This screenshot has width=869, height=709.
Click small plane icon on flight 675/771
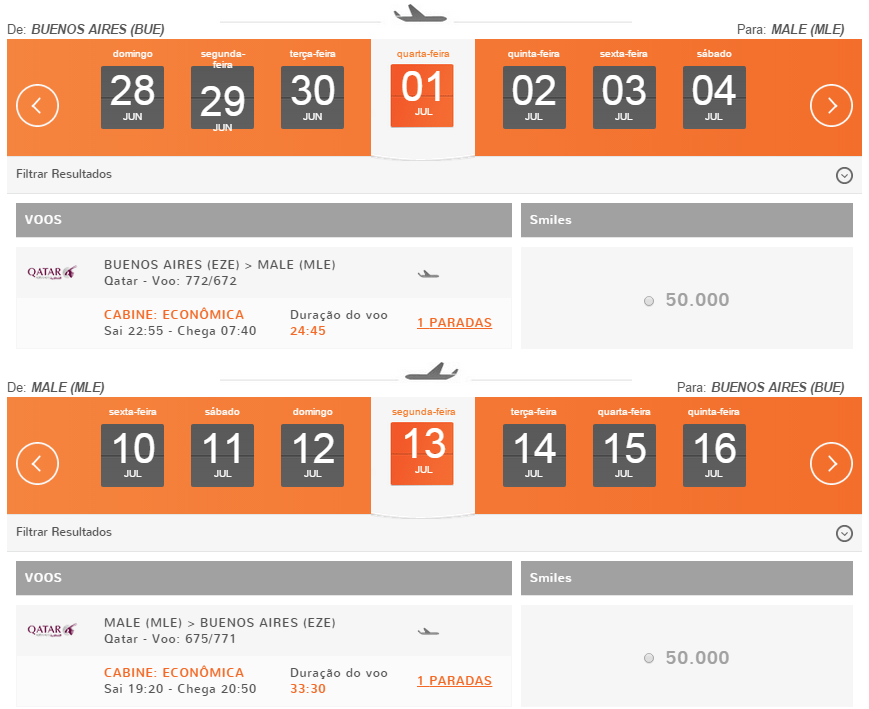click(428, 631)
